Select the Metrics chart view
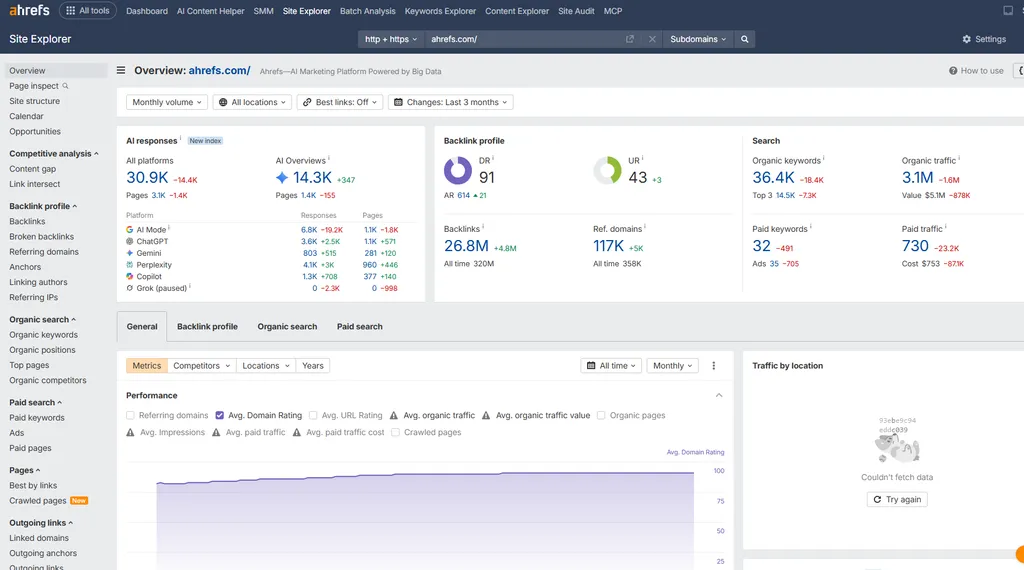 (x=146, y=366)
